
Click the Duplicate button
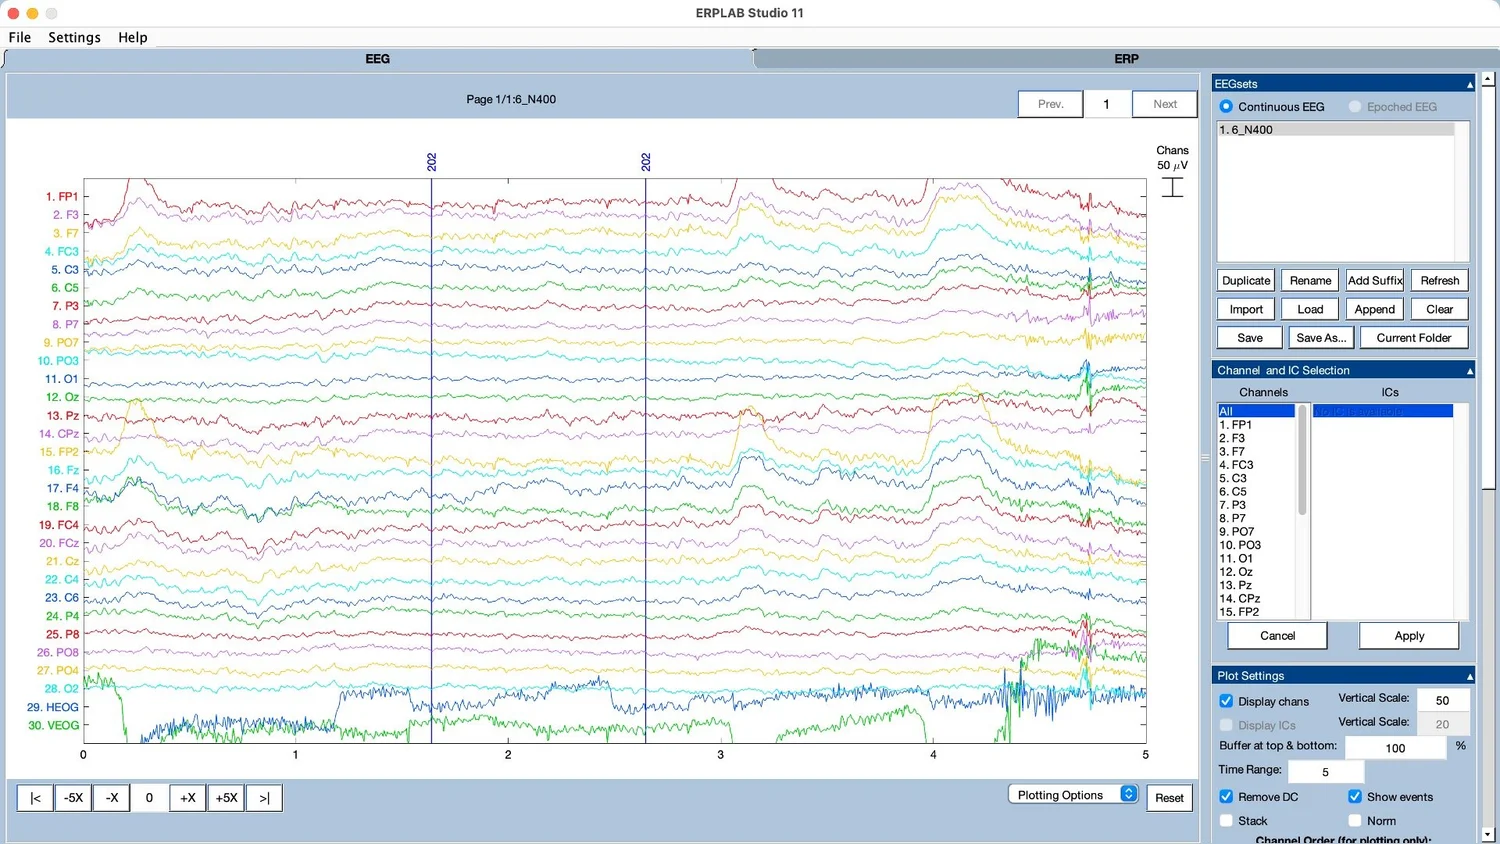pyautogui.click(x=1246, y=281)
